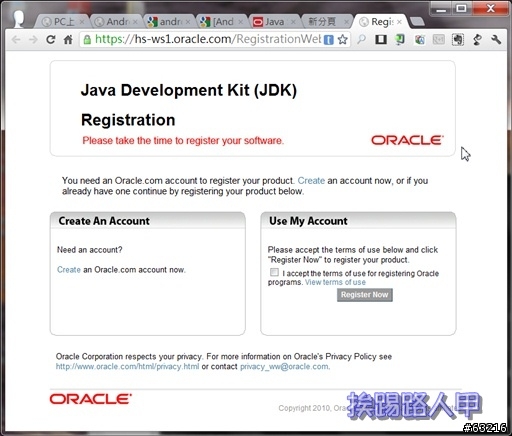The height and width of the screenshot is (436, 512).
Task: Click the black-and-white panel extension icon
Action: tap(381, 40)
